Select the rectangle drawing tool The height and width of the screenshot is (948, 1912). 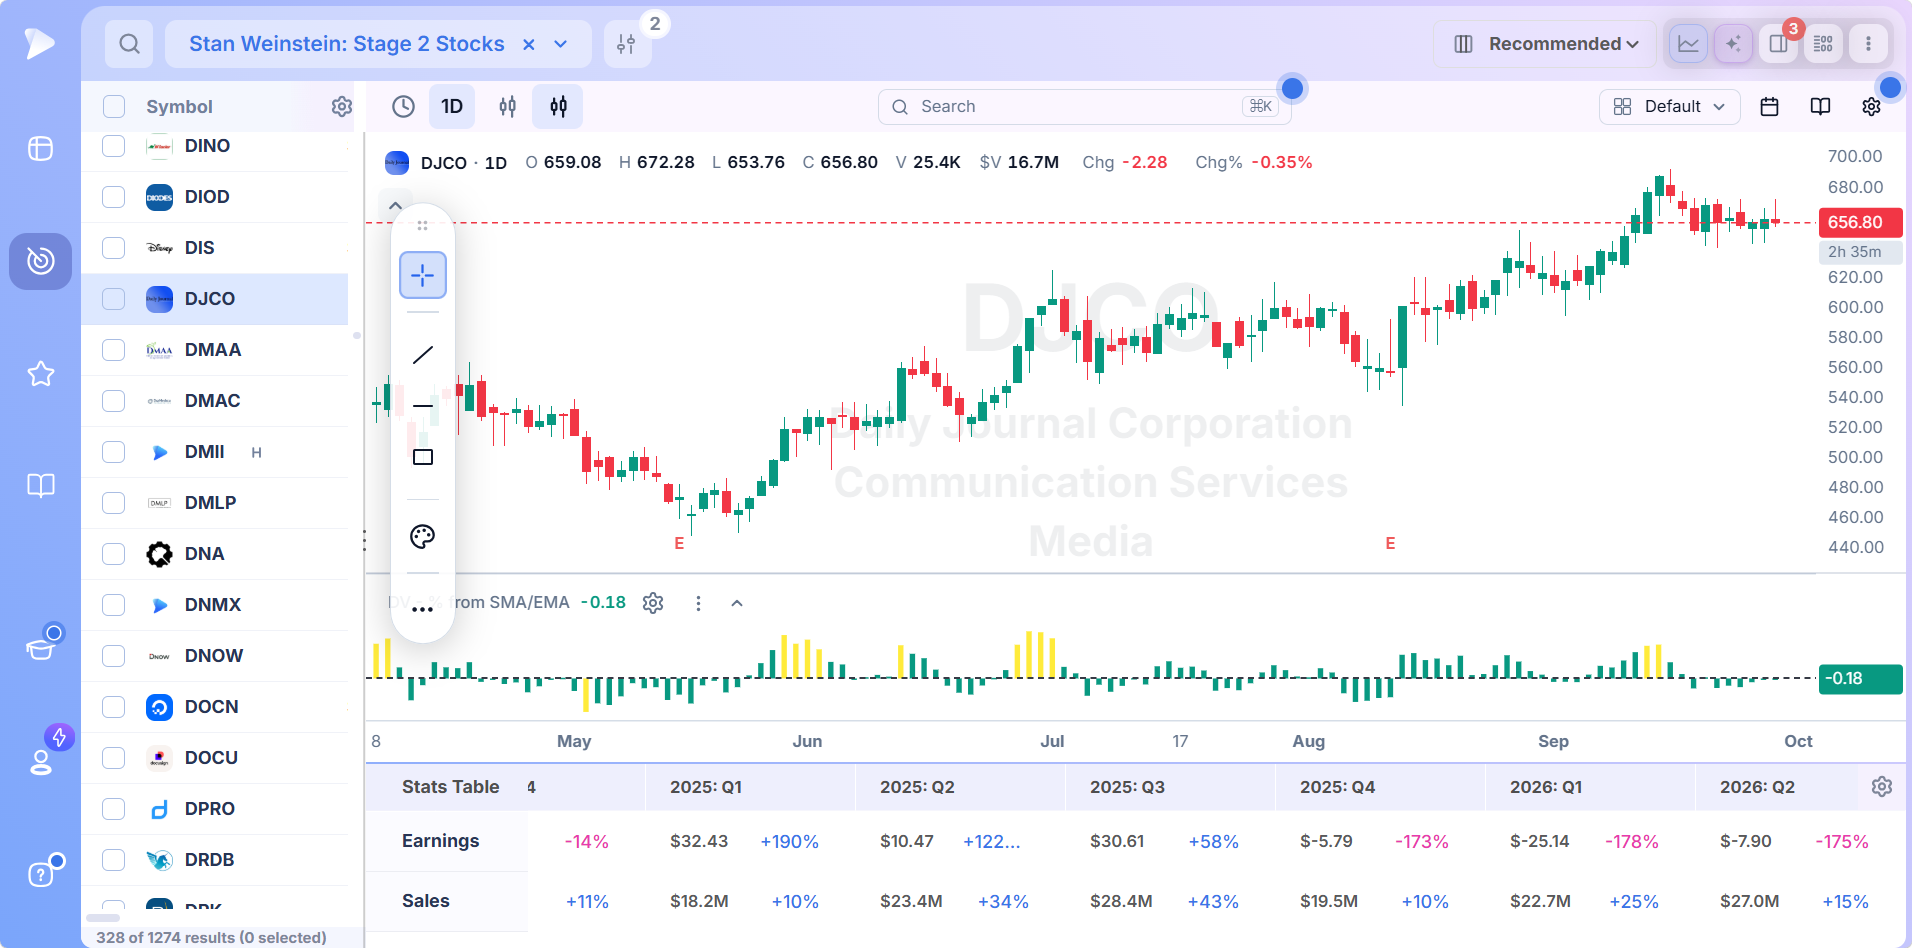click(423, 457)
